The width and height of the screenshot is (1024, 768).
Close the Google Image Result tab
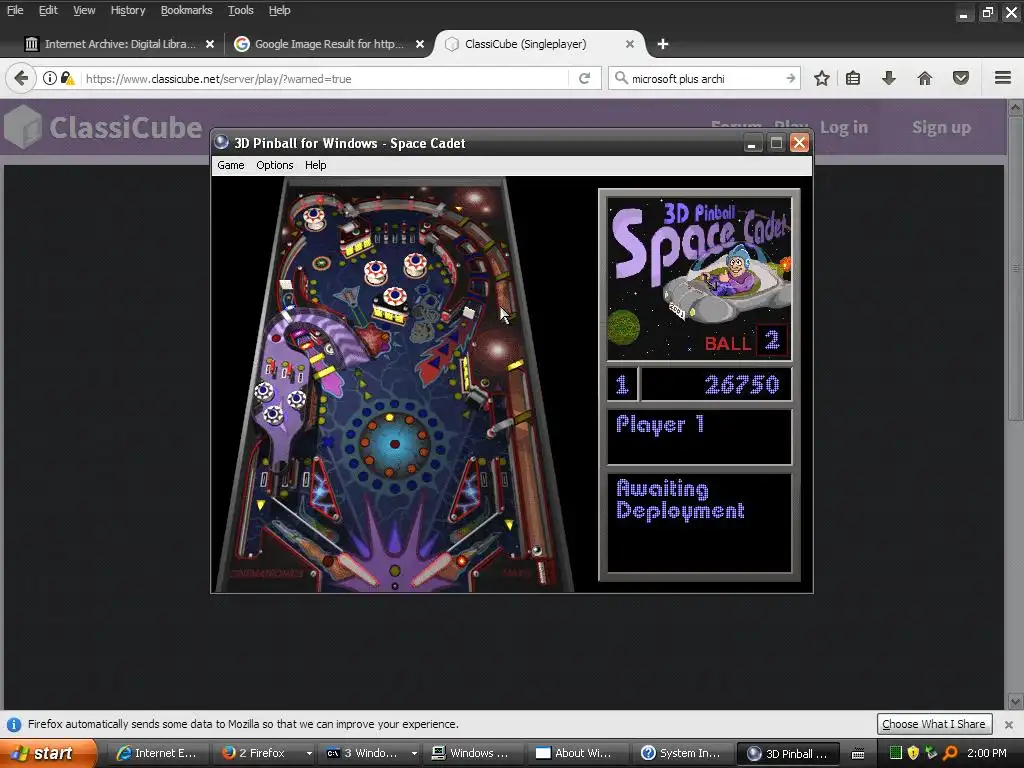pyautogui.click(x=420, y=44)
